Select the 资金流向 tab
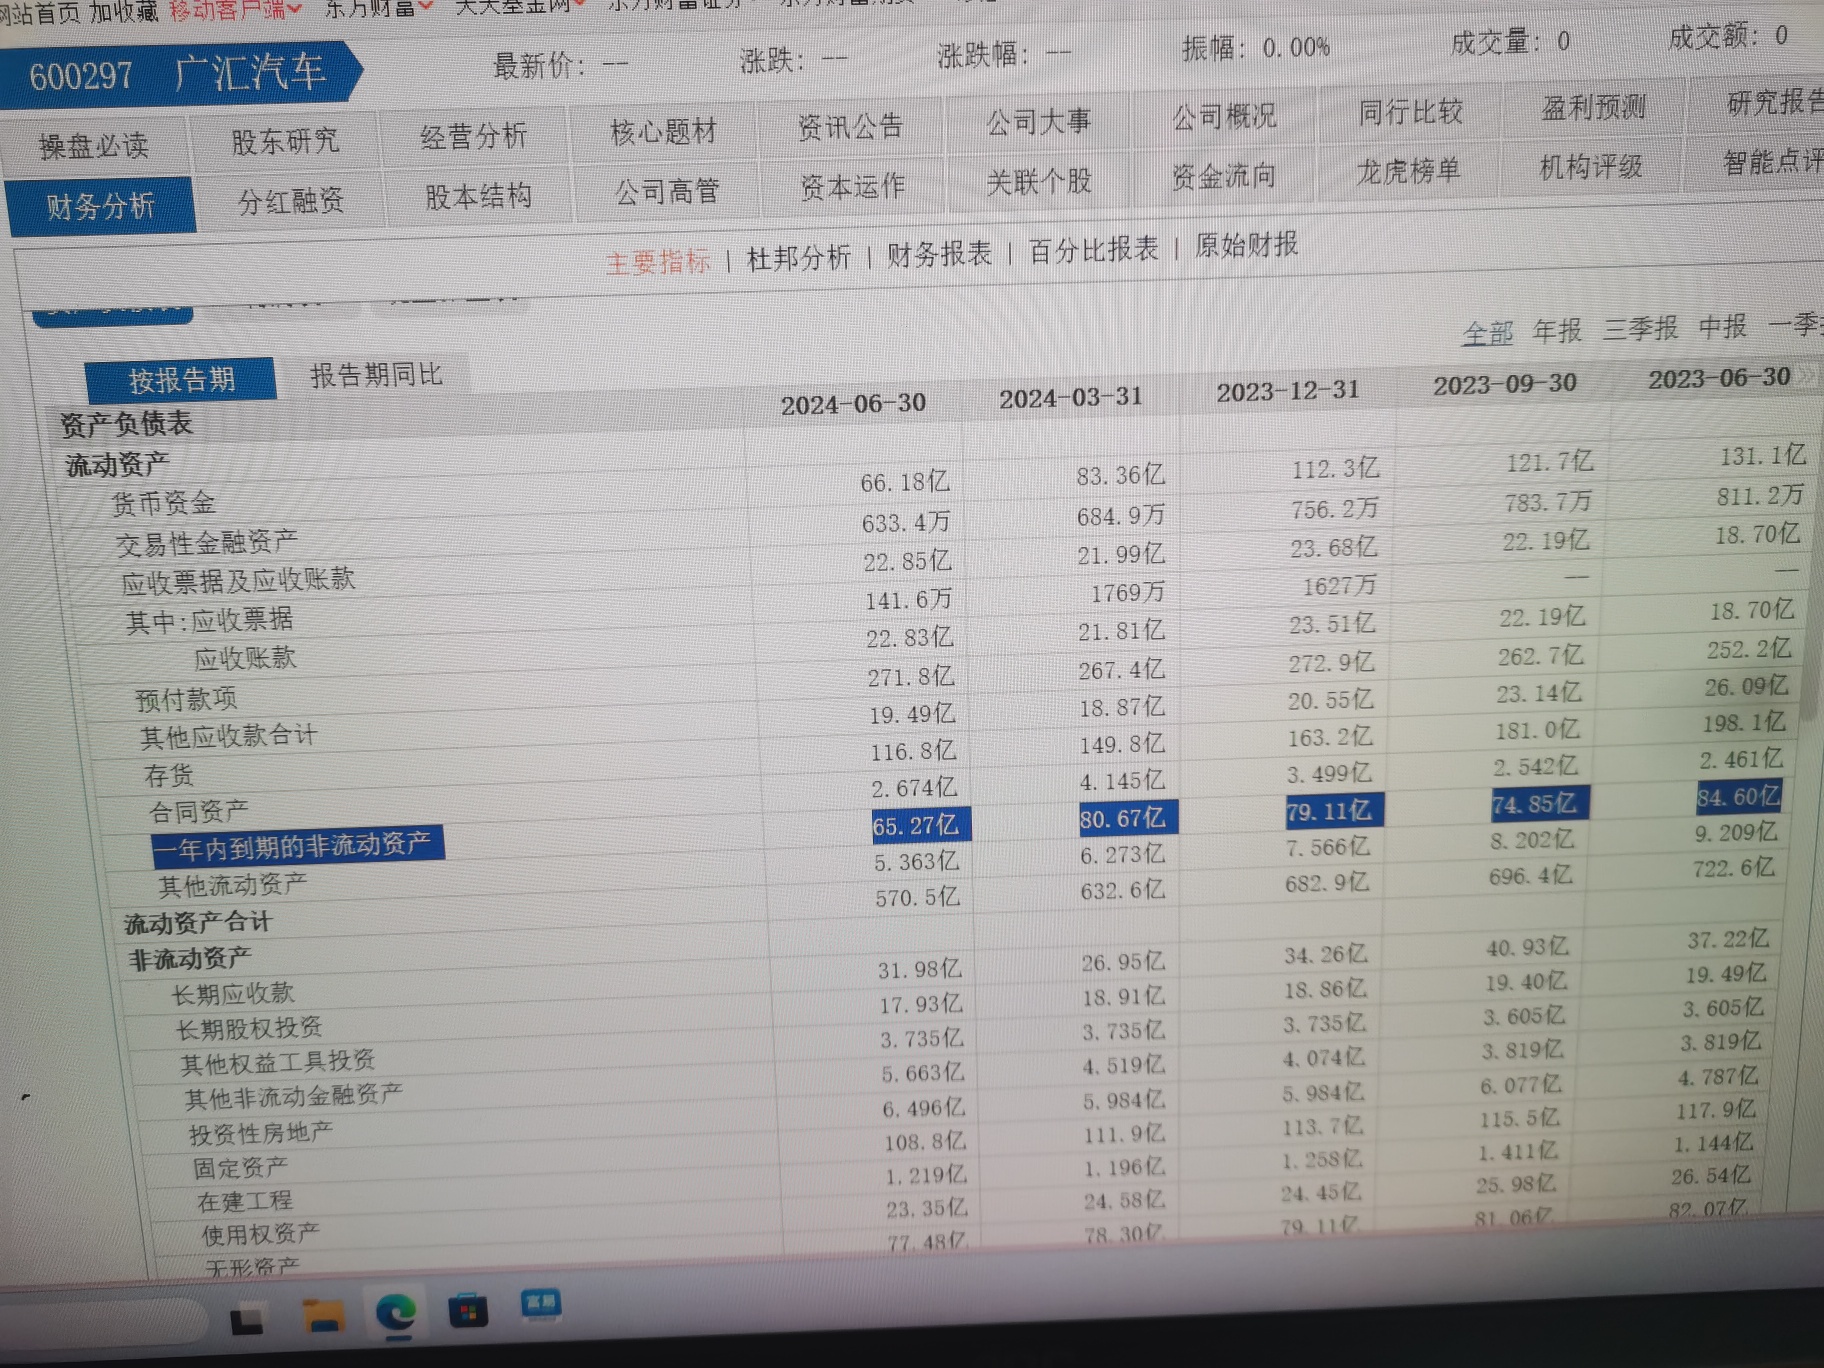The width and height of the screenshot is (1824, 1368). point(1224,176)
